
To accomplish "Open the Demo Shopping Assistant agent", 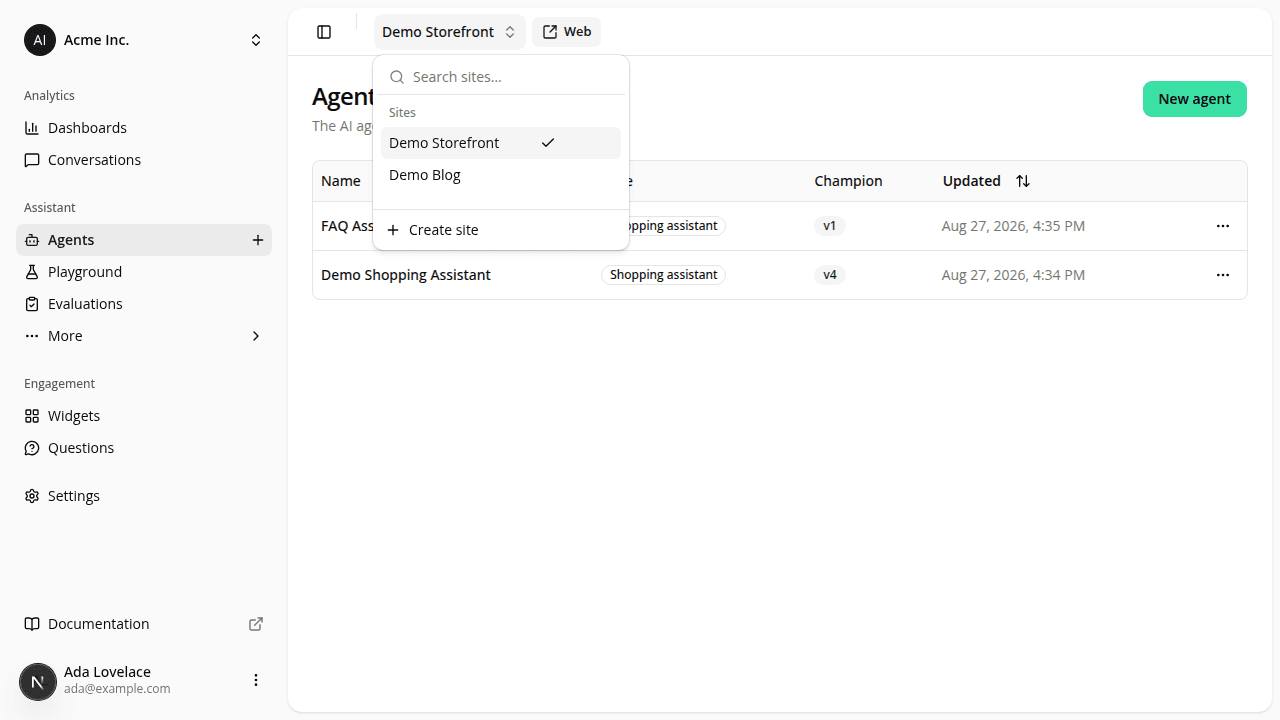I will pyautogui.click(x=406, y=275).
